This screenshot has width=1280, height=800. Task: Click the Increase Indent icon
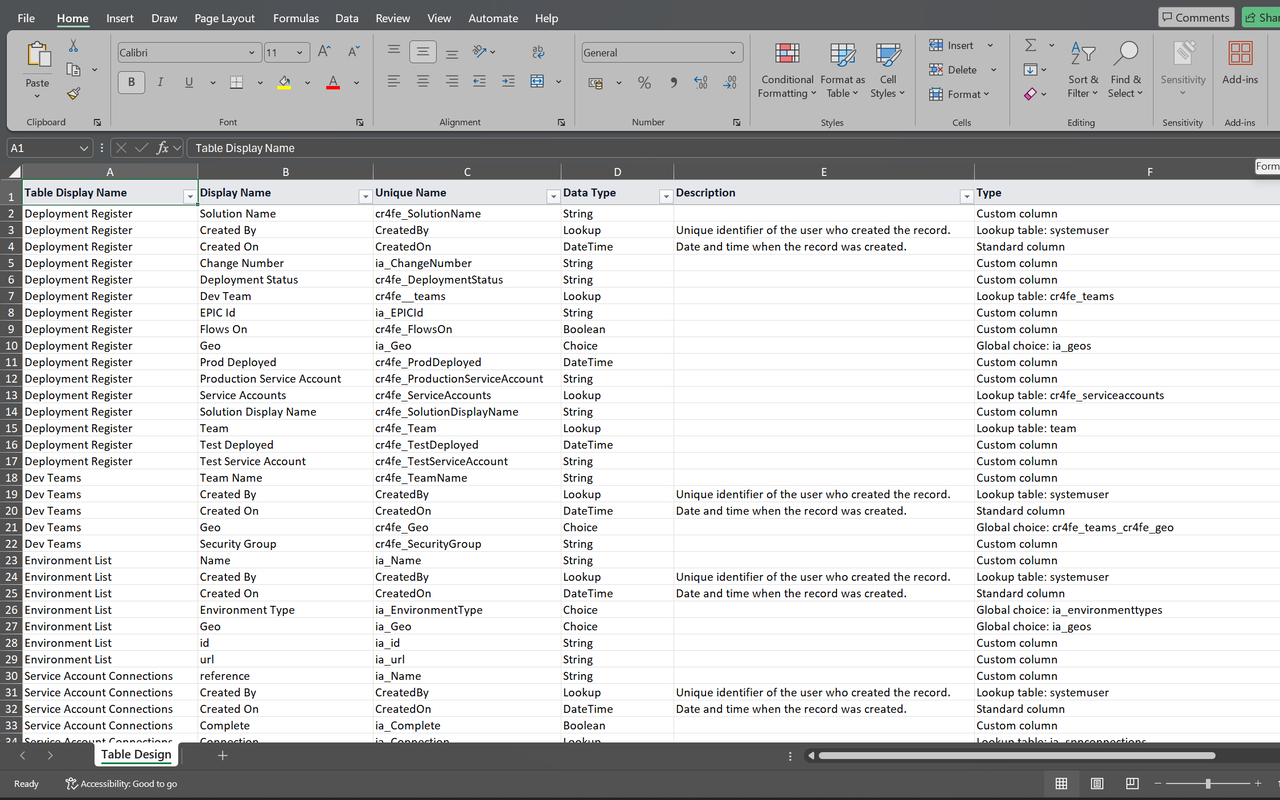pyautogui.click(x=509, y=82)
